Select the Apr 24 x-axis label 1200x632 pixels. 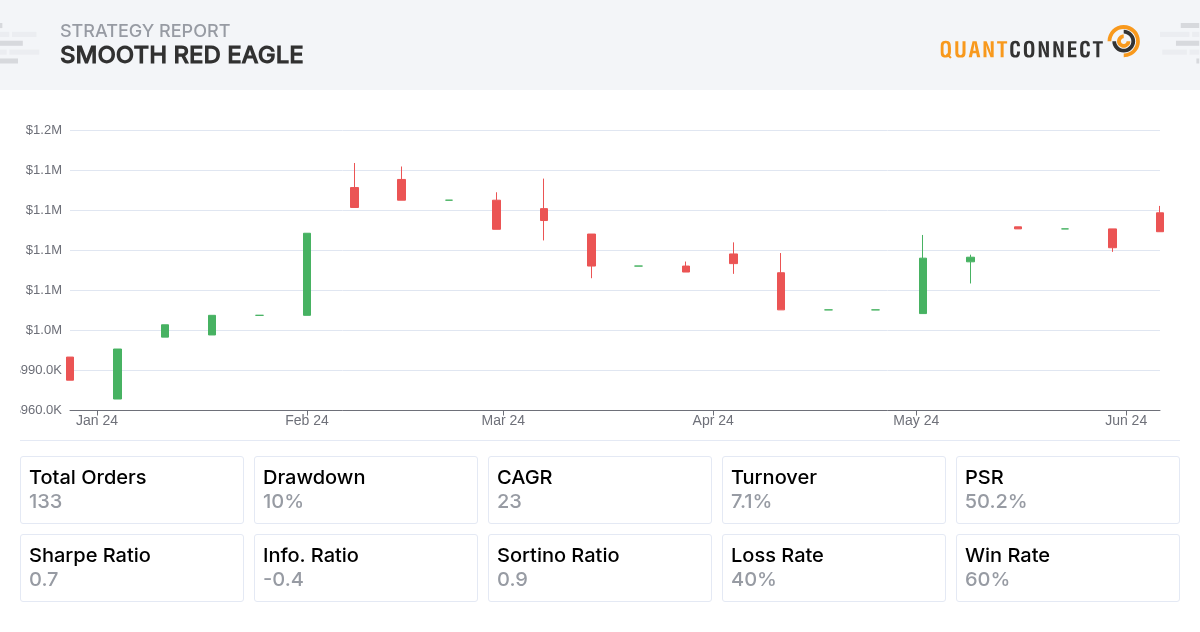point(713,421)
